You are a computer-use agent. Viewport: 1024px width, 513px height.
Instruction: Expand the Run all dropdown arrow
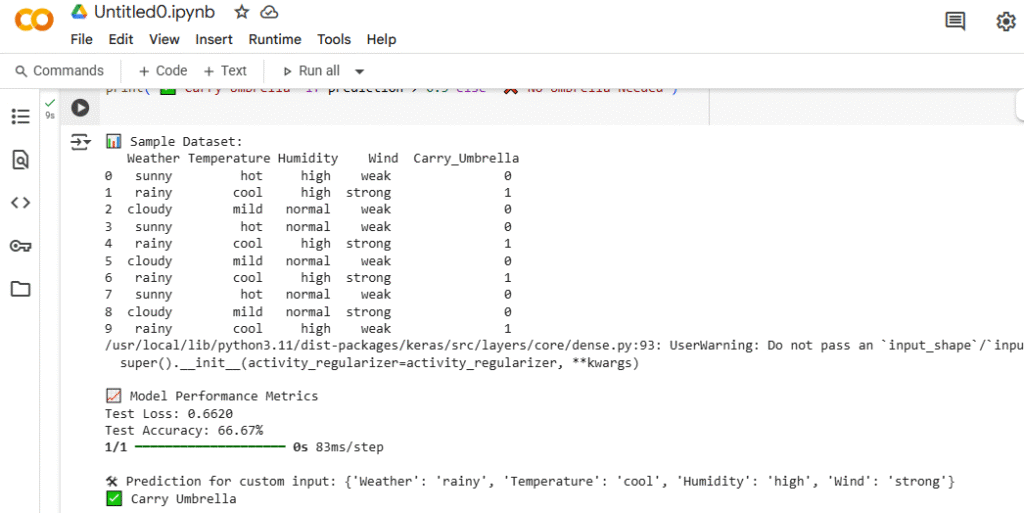point(360,71)
